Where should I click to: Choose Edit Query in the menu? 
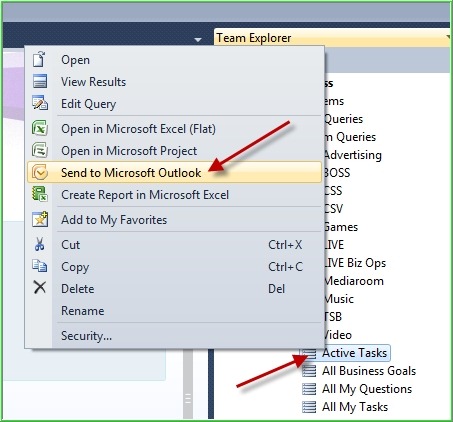(174, 104)
